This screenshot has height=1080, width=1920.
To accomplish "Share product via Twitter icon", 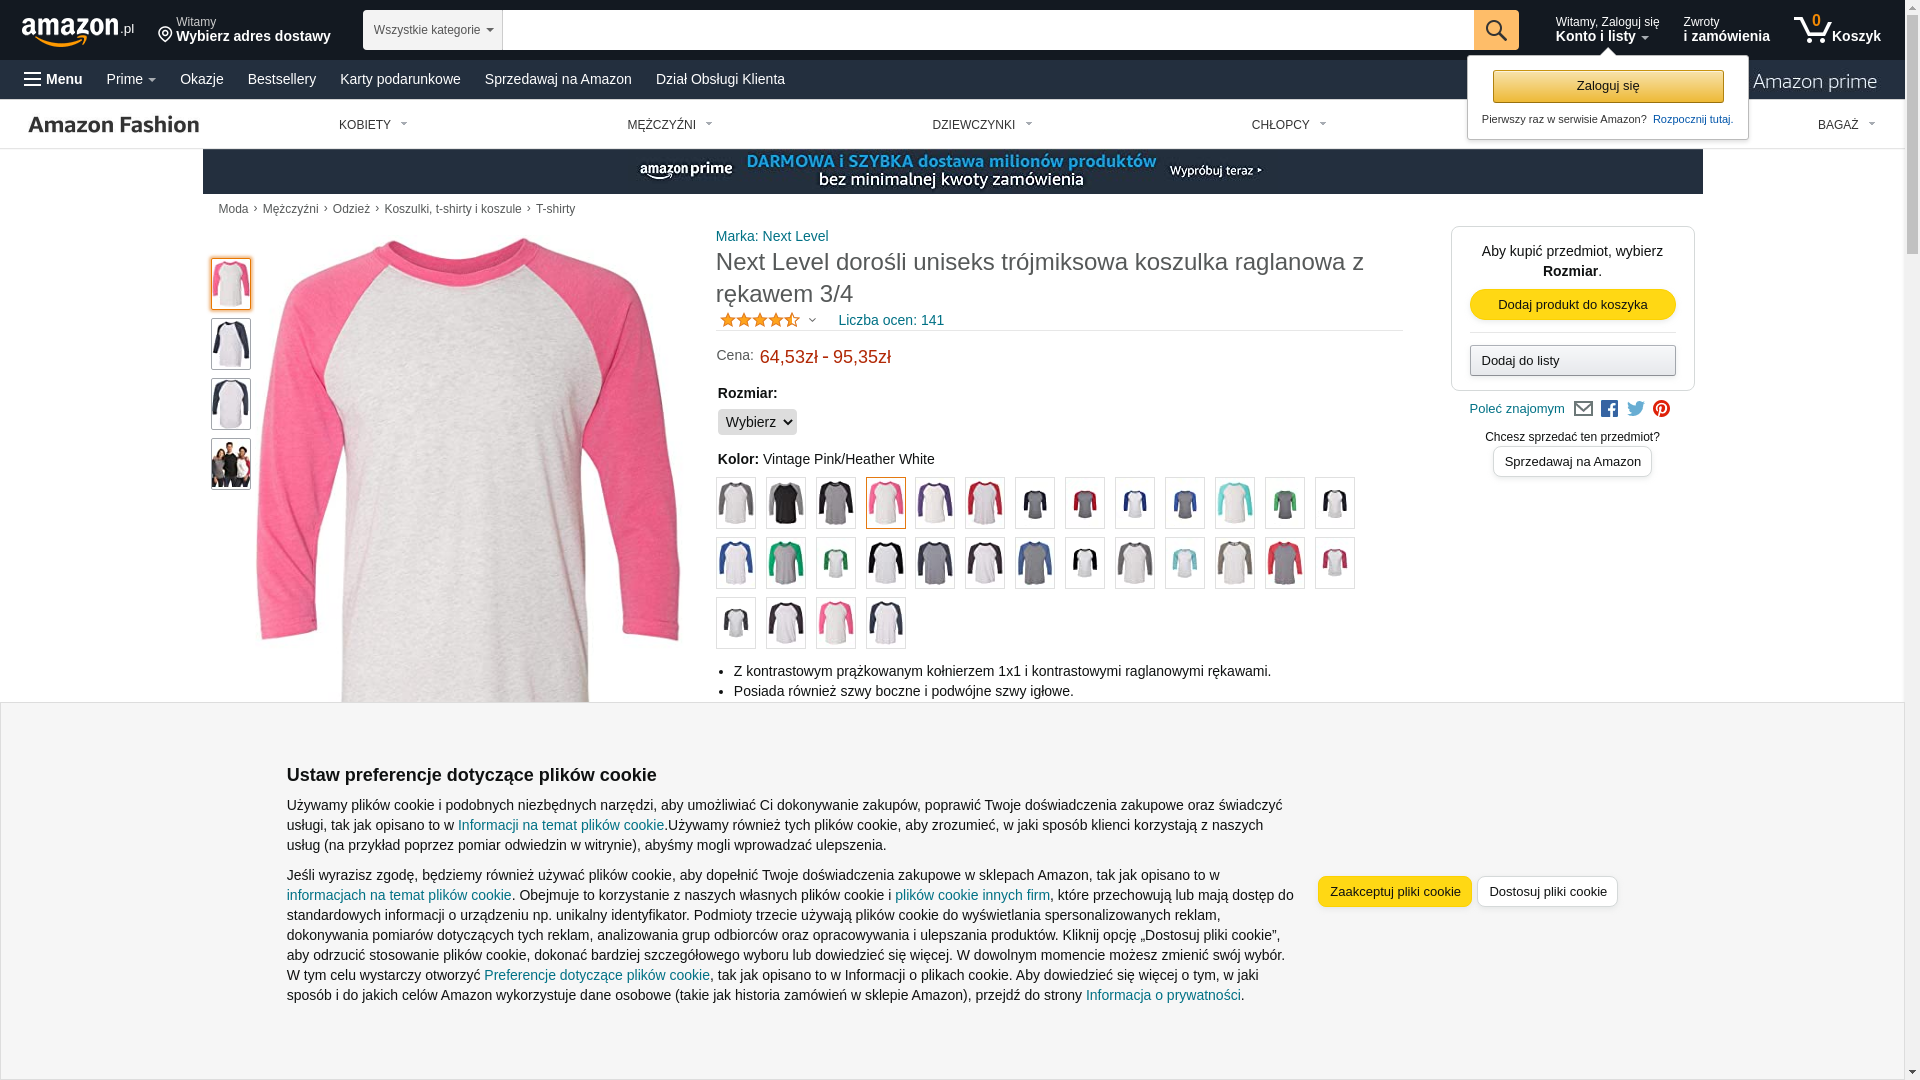I will 1636,409.
